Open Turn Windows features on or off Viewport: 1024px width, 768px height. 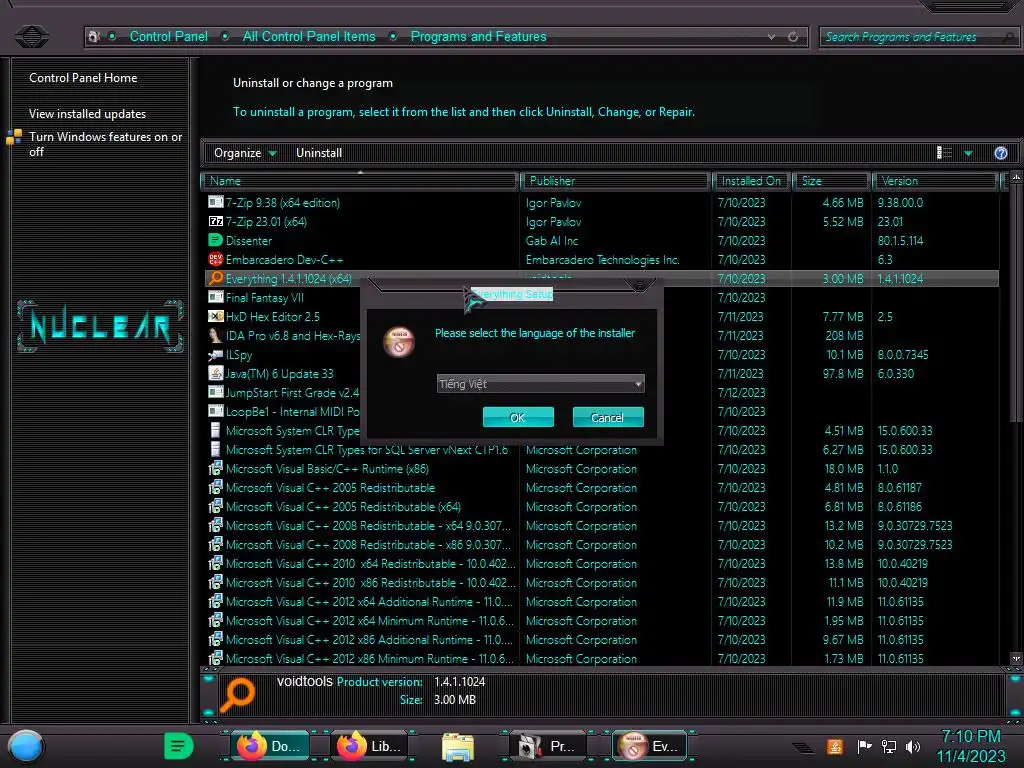pyautogui.click(x=105, y=144)
